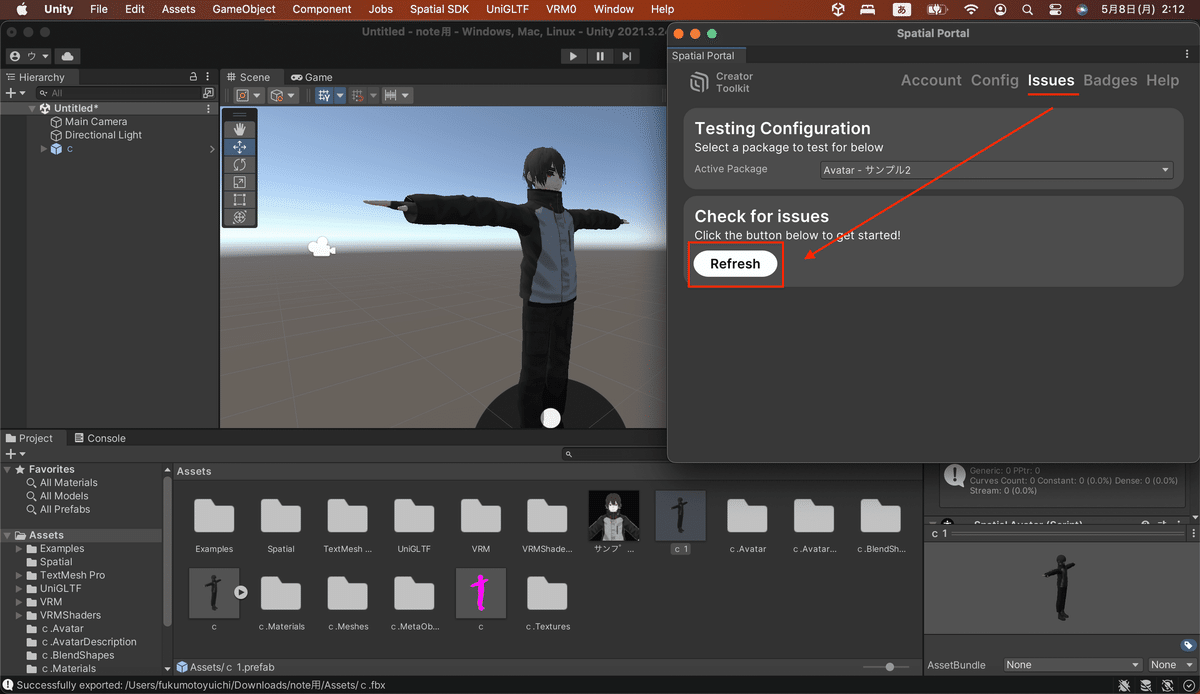
Task: Open AssetBundle name None dropdown
Action: pos(1073,665)
